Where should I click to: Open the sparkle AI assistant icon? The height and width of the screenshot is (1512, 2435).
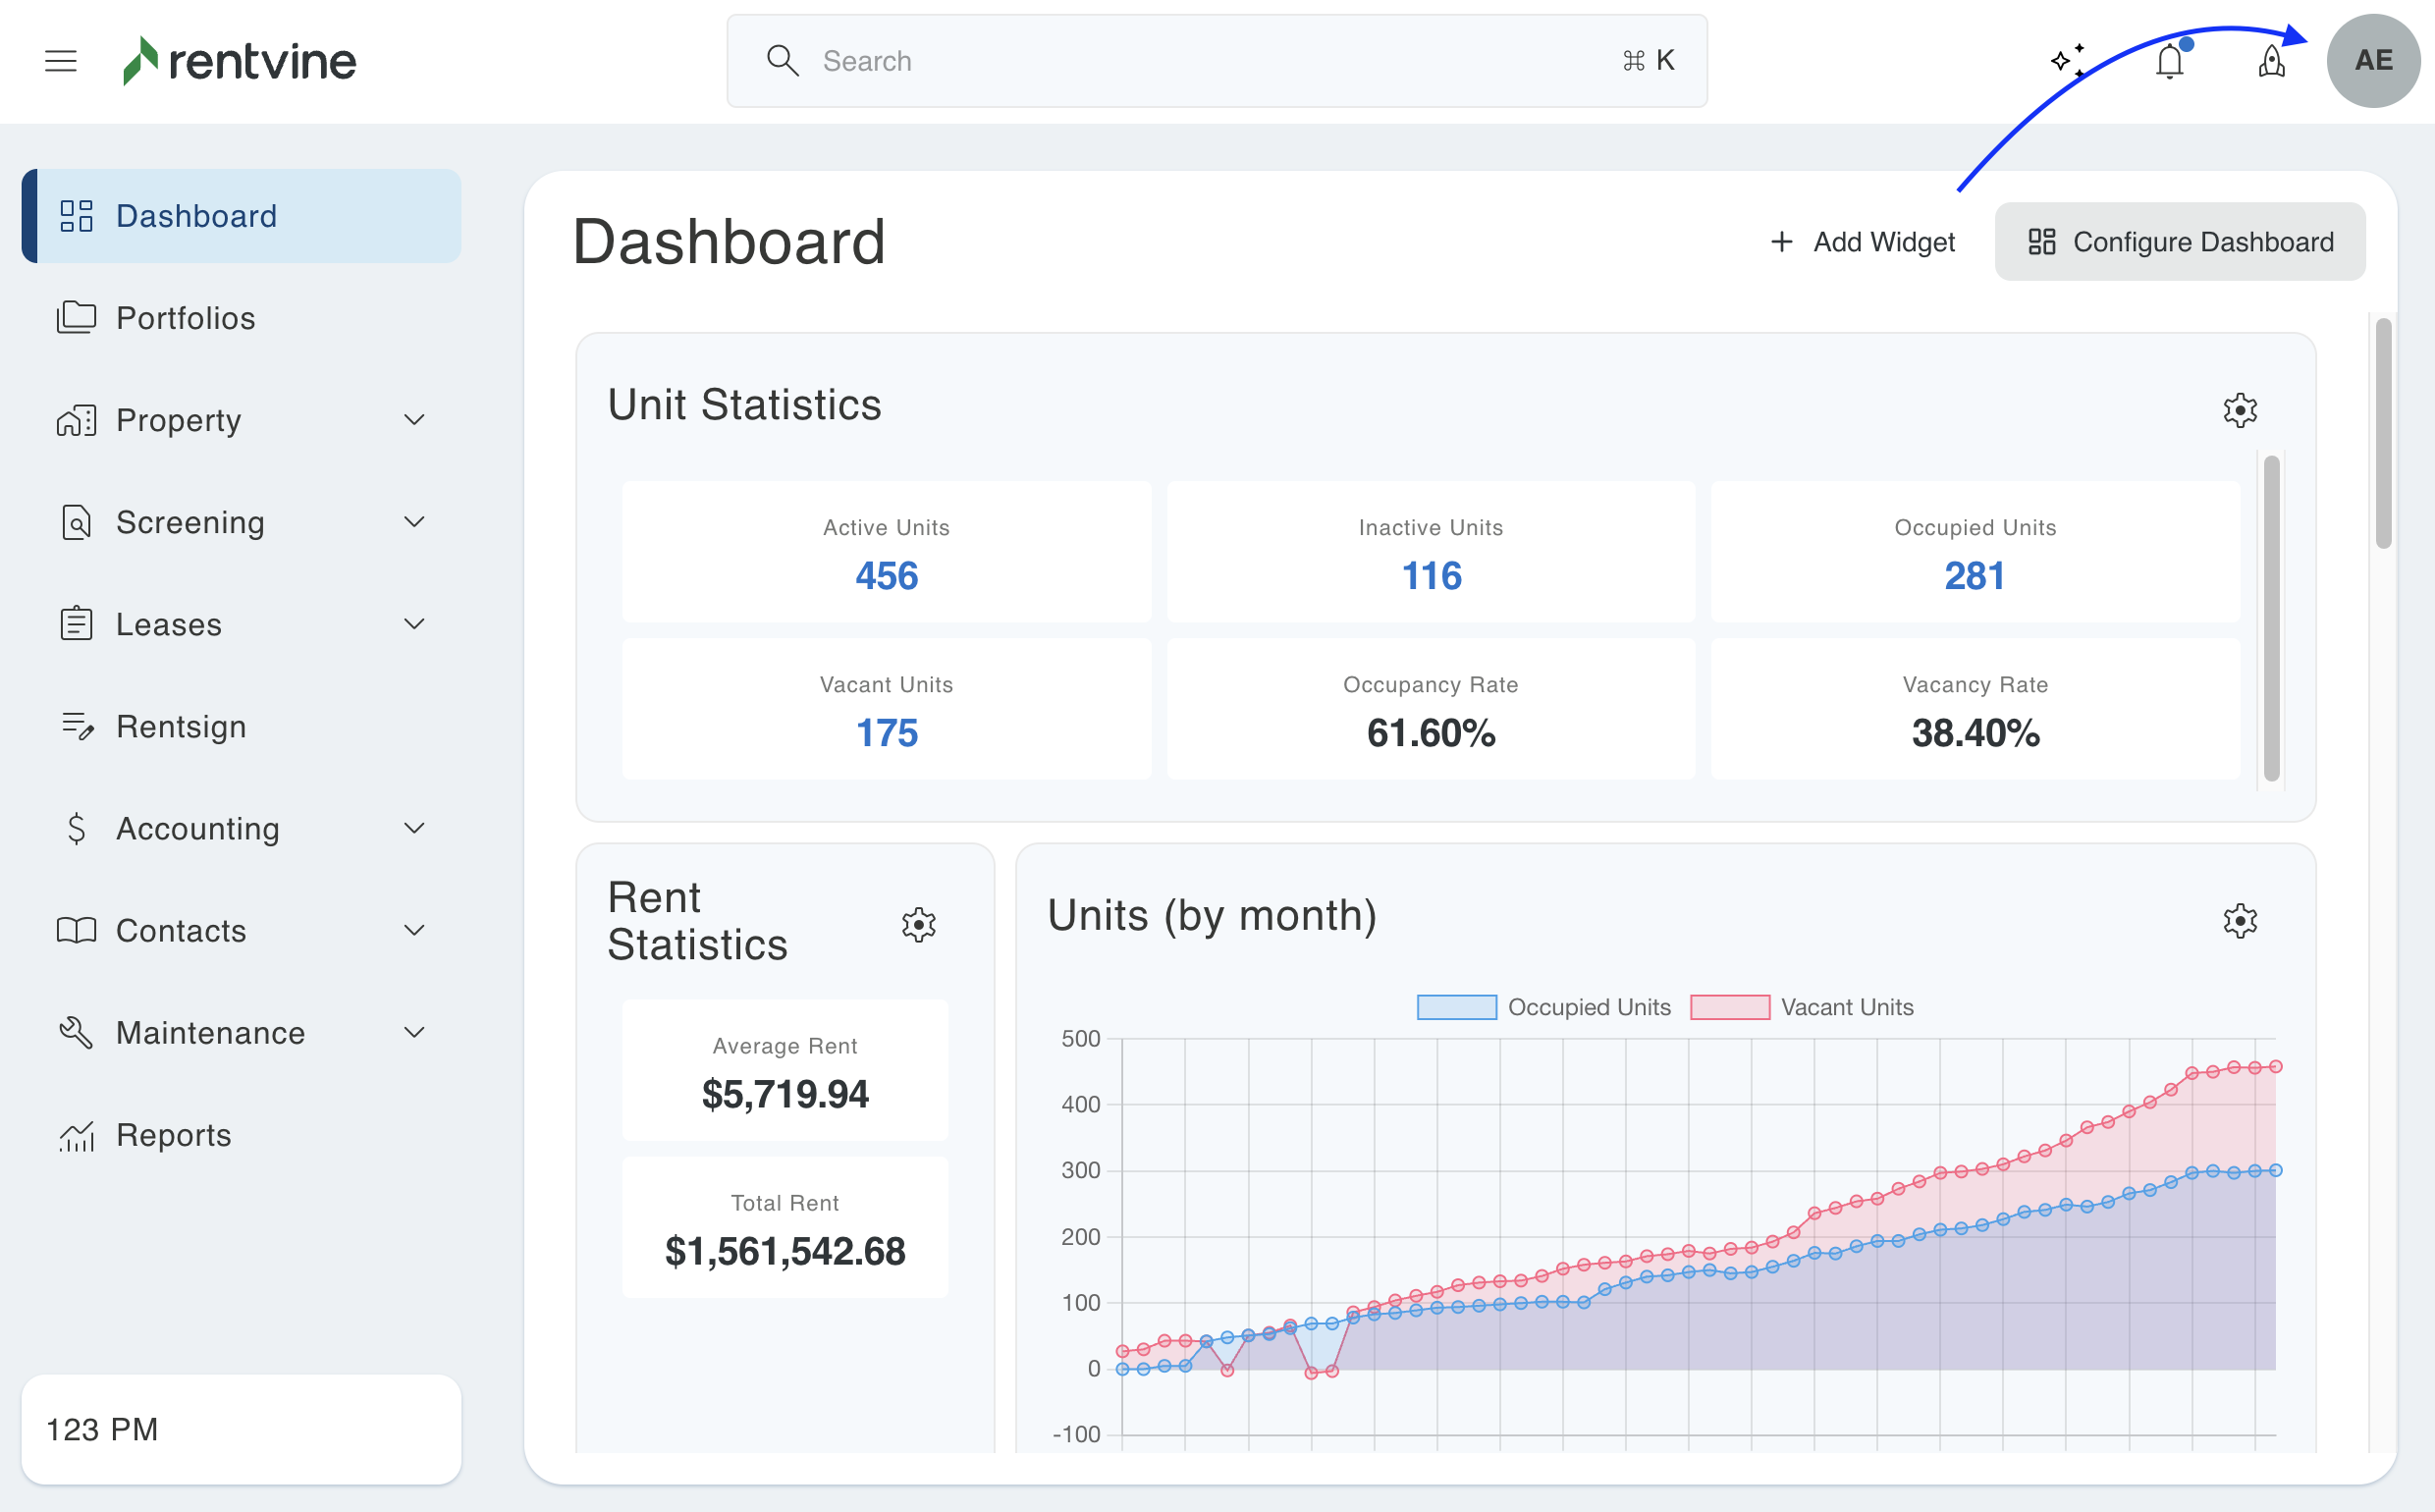point(2067,61)
